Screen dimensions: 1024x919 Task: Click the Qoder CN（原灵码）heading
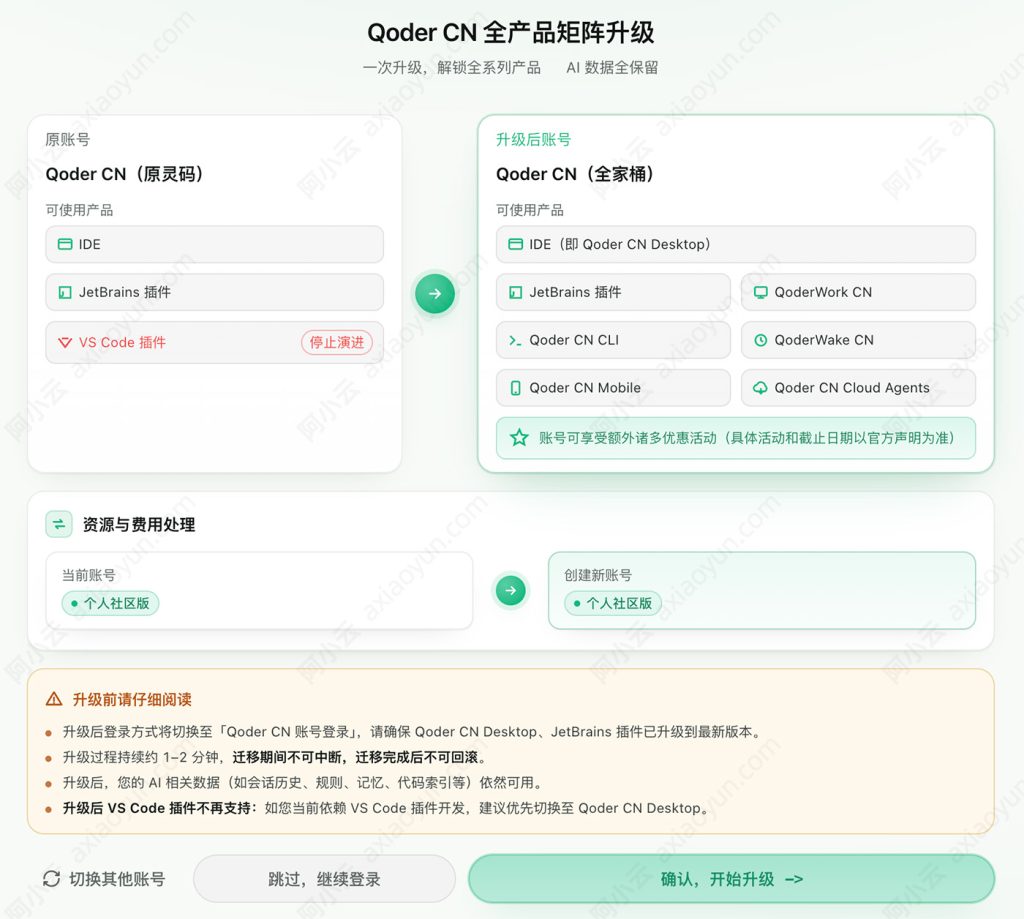tap(124, 174)
